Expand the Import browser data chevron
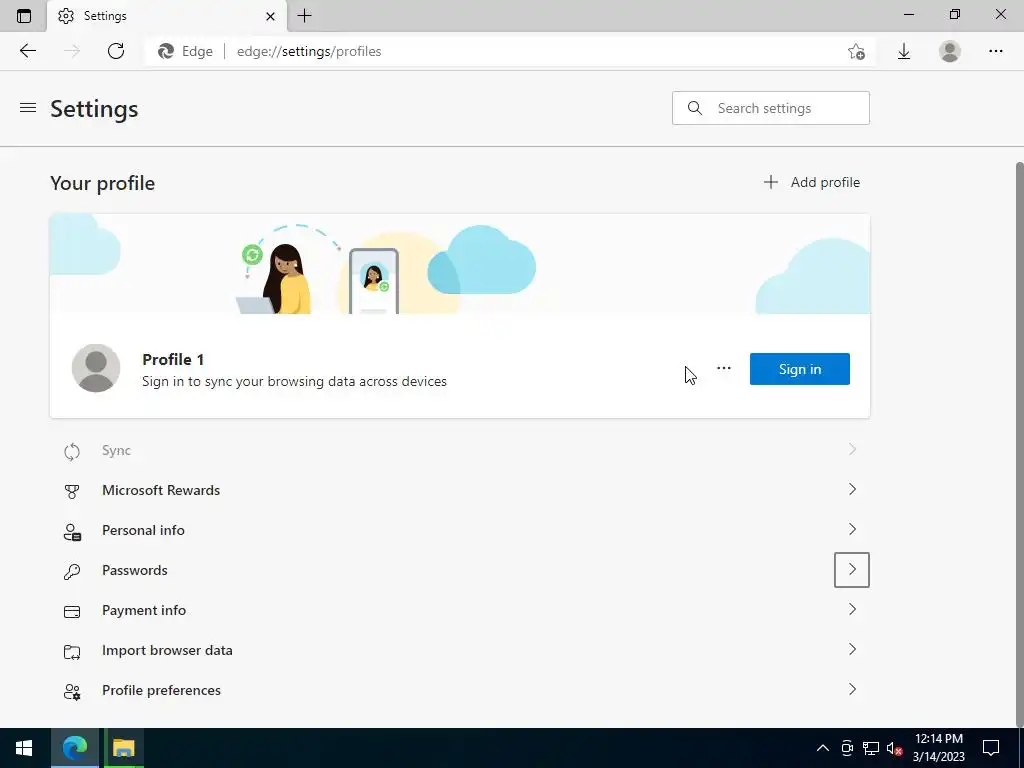 pyautogui.click(x=852, y=649)
